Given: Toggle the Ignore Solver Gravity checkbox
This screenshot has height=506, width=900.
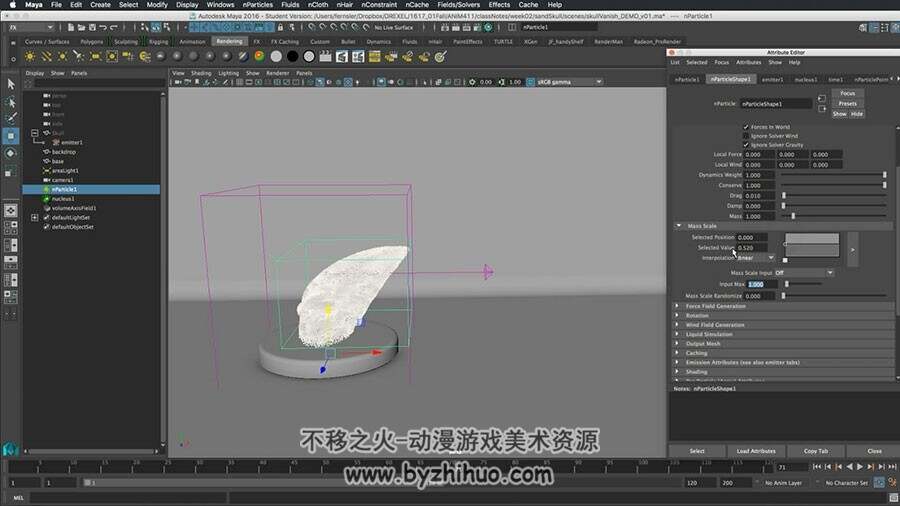Looking at the screenshot, I should (746, 145).
